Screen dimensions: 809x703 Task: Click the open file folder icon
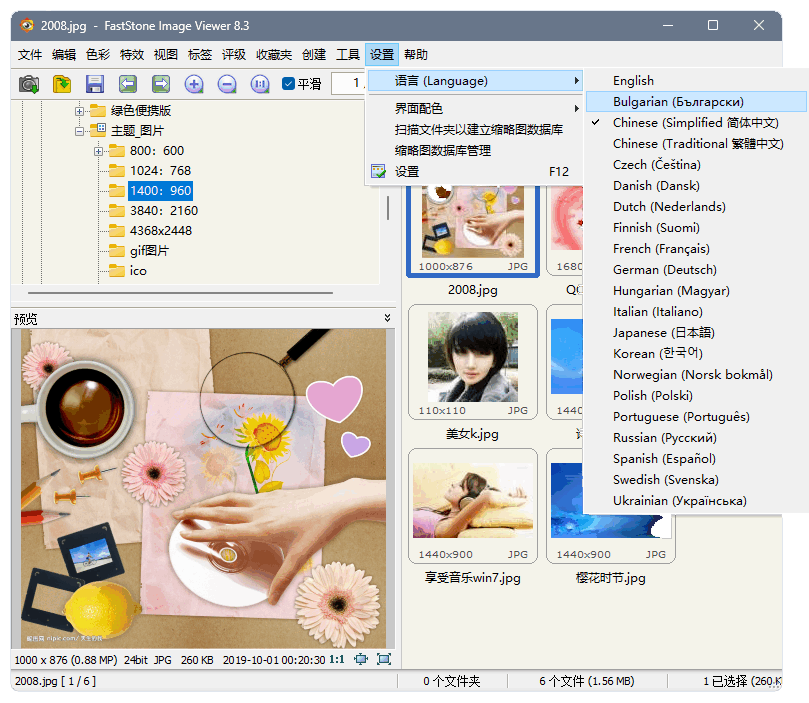click(x=62, y=84)
